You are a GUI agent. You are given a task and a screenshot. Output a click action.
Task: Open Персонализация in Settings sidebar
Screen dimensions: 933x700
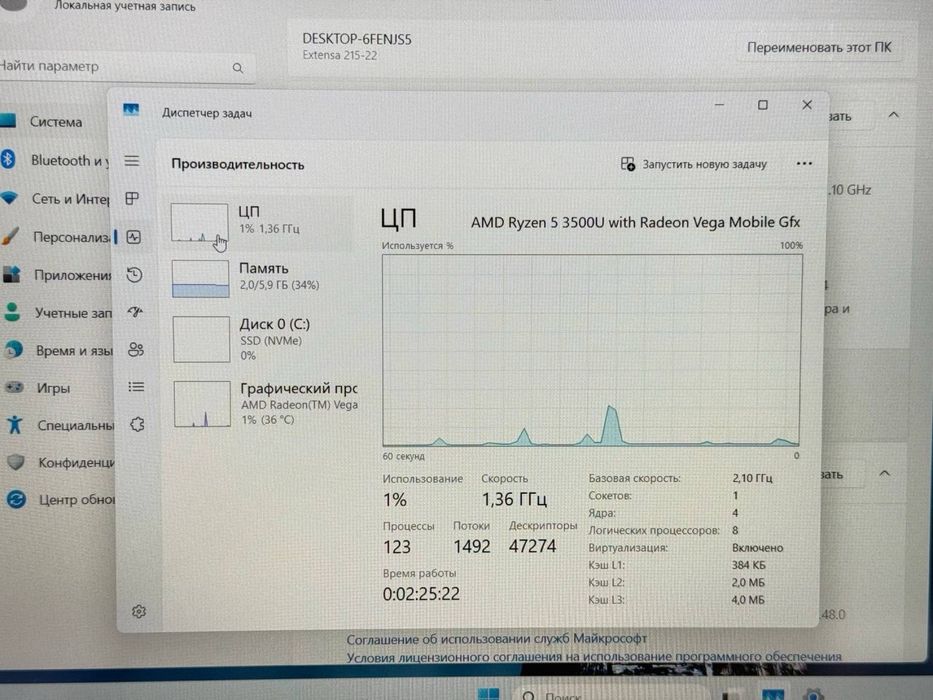tap(57, 237)
